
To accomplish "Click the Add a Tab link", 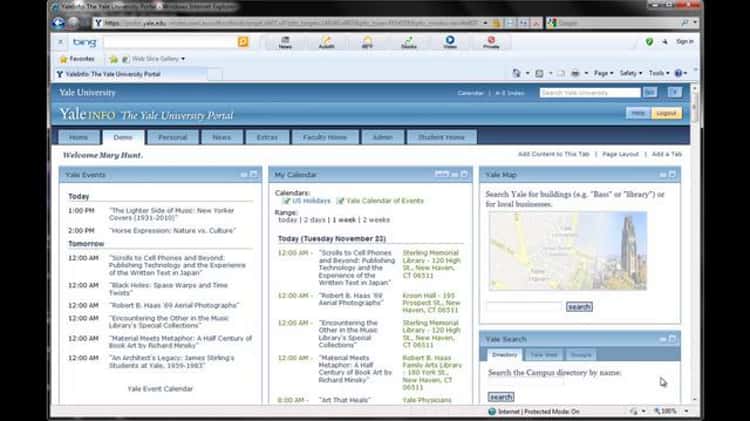I will tap(667, 154).
